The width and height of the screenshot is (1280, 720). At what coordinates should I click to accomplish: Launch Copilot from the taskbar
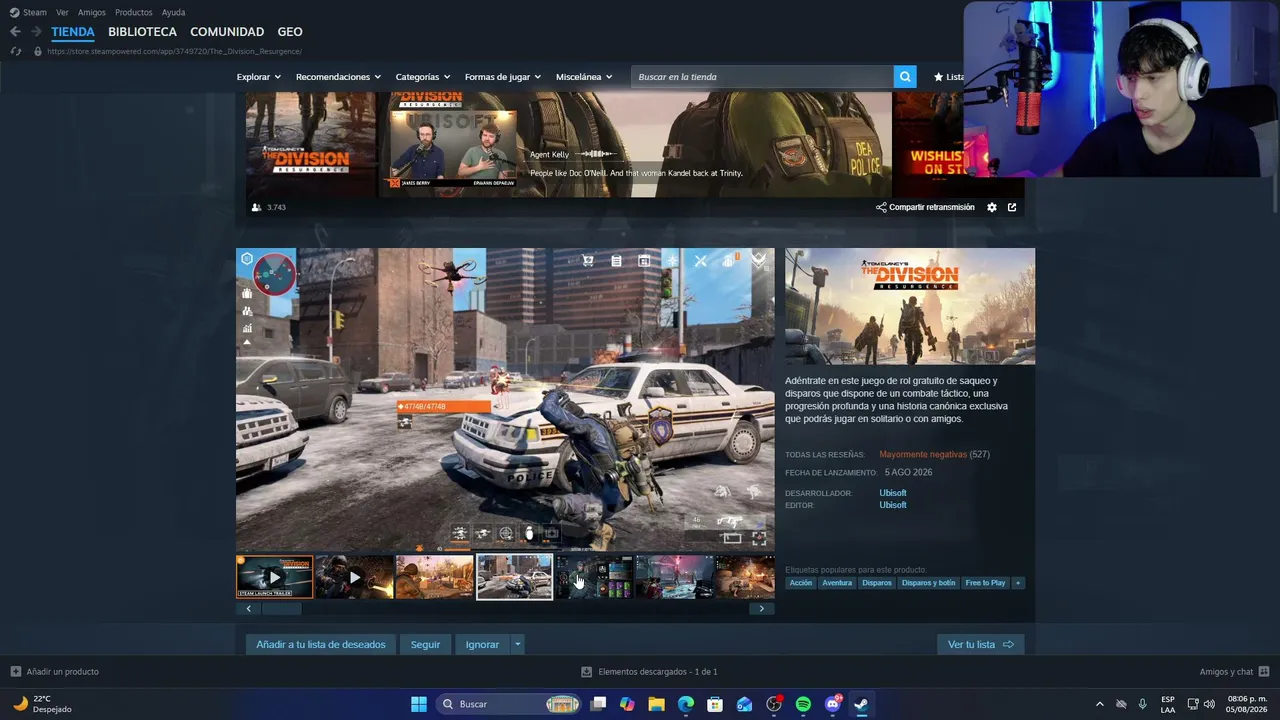(627, 704)
